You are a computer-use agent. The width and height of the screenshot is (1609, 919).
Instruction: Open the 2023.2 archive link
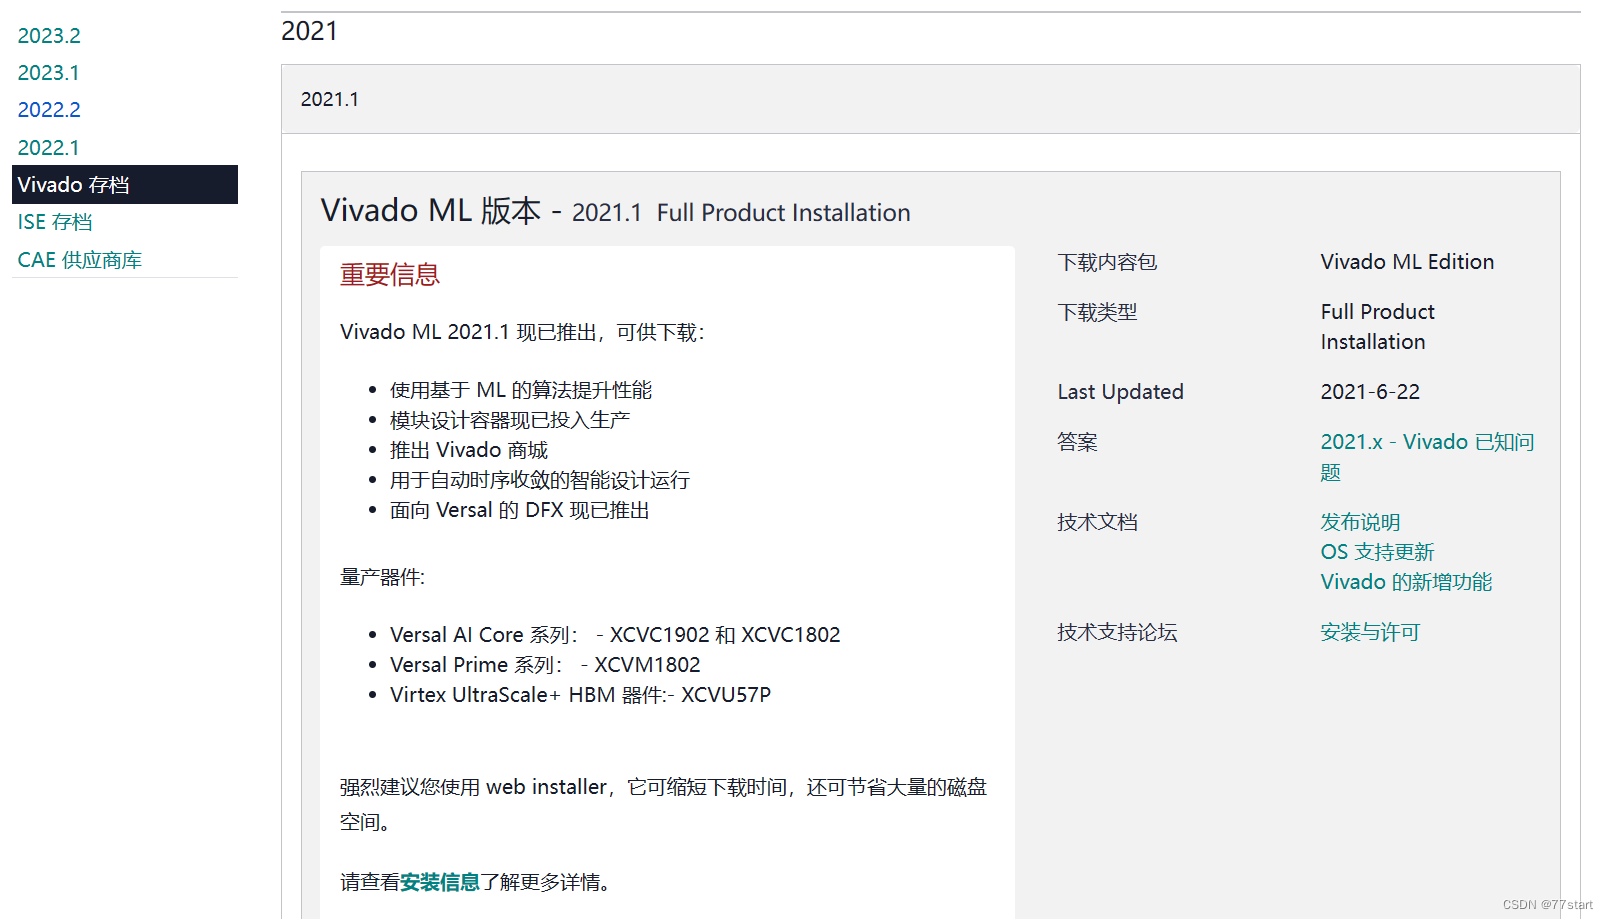click(48, 35)
